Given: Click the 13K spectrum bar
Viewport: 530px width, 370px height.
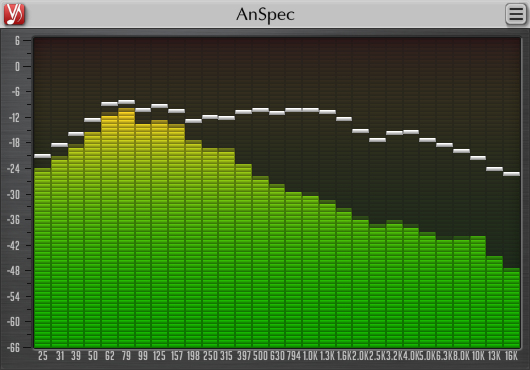Looking at the screenshot, I should pos(495,302).
